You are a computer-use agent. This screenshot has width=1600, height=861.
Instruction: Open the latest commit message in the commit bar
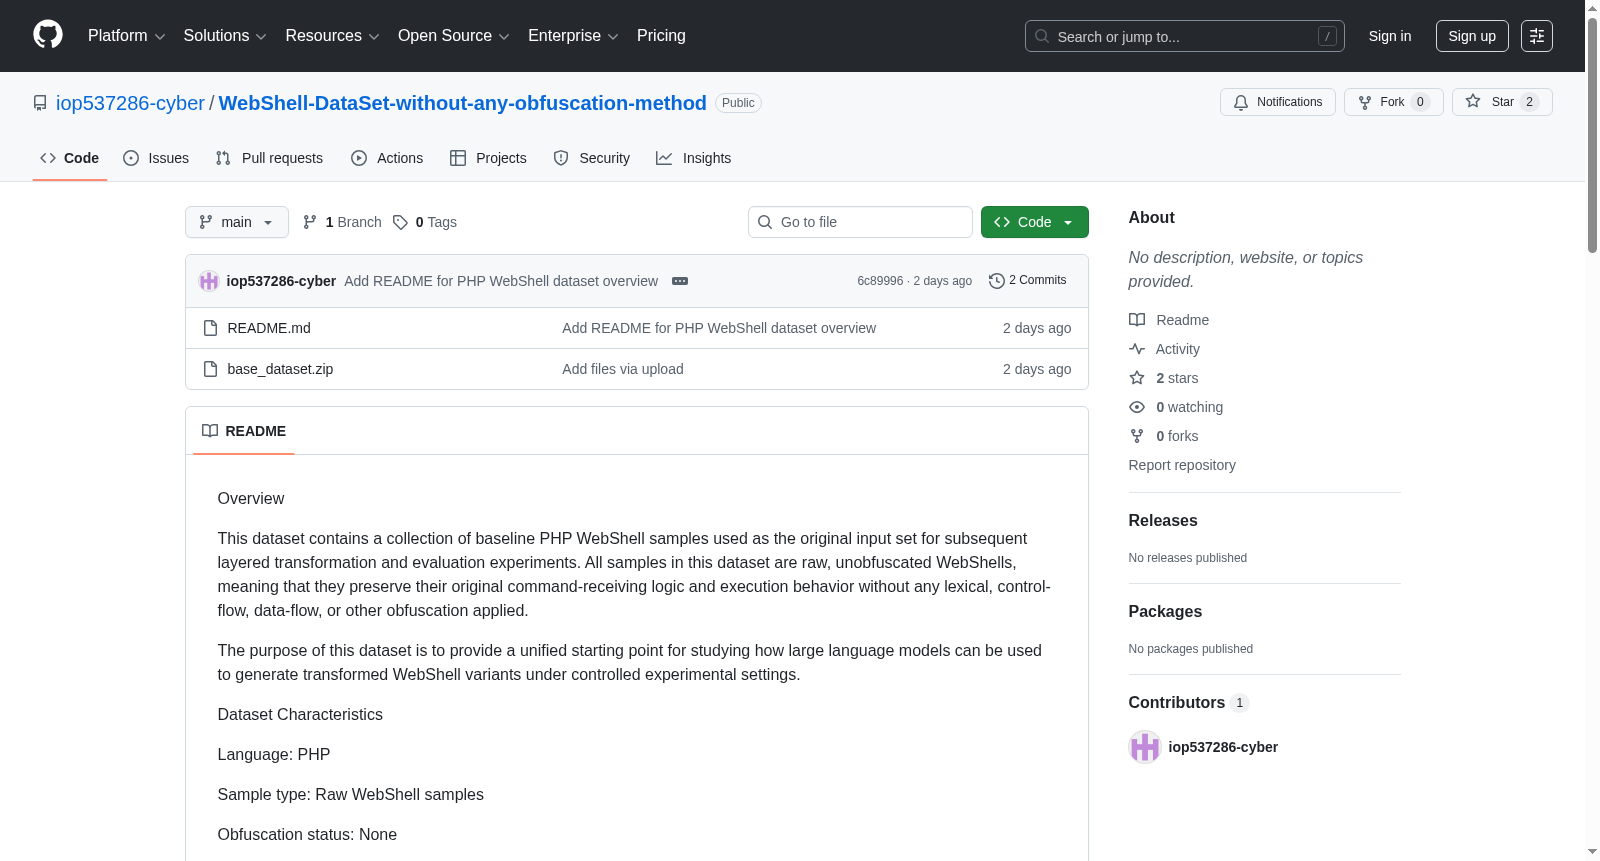pos(501,281)
